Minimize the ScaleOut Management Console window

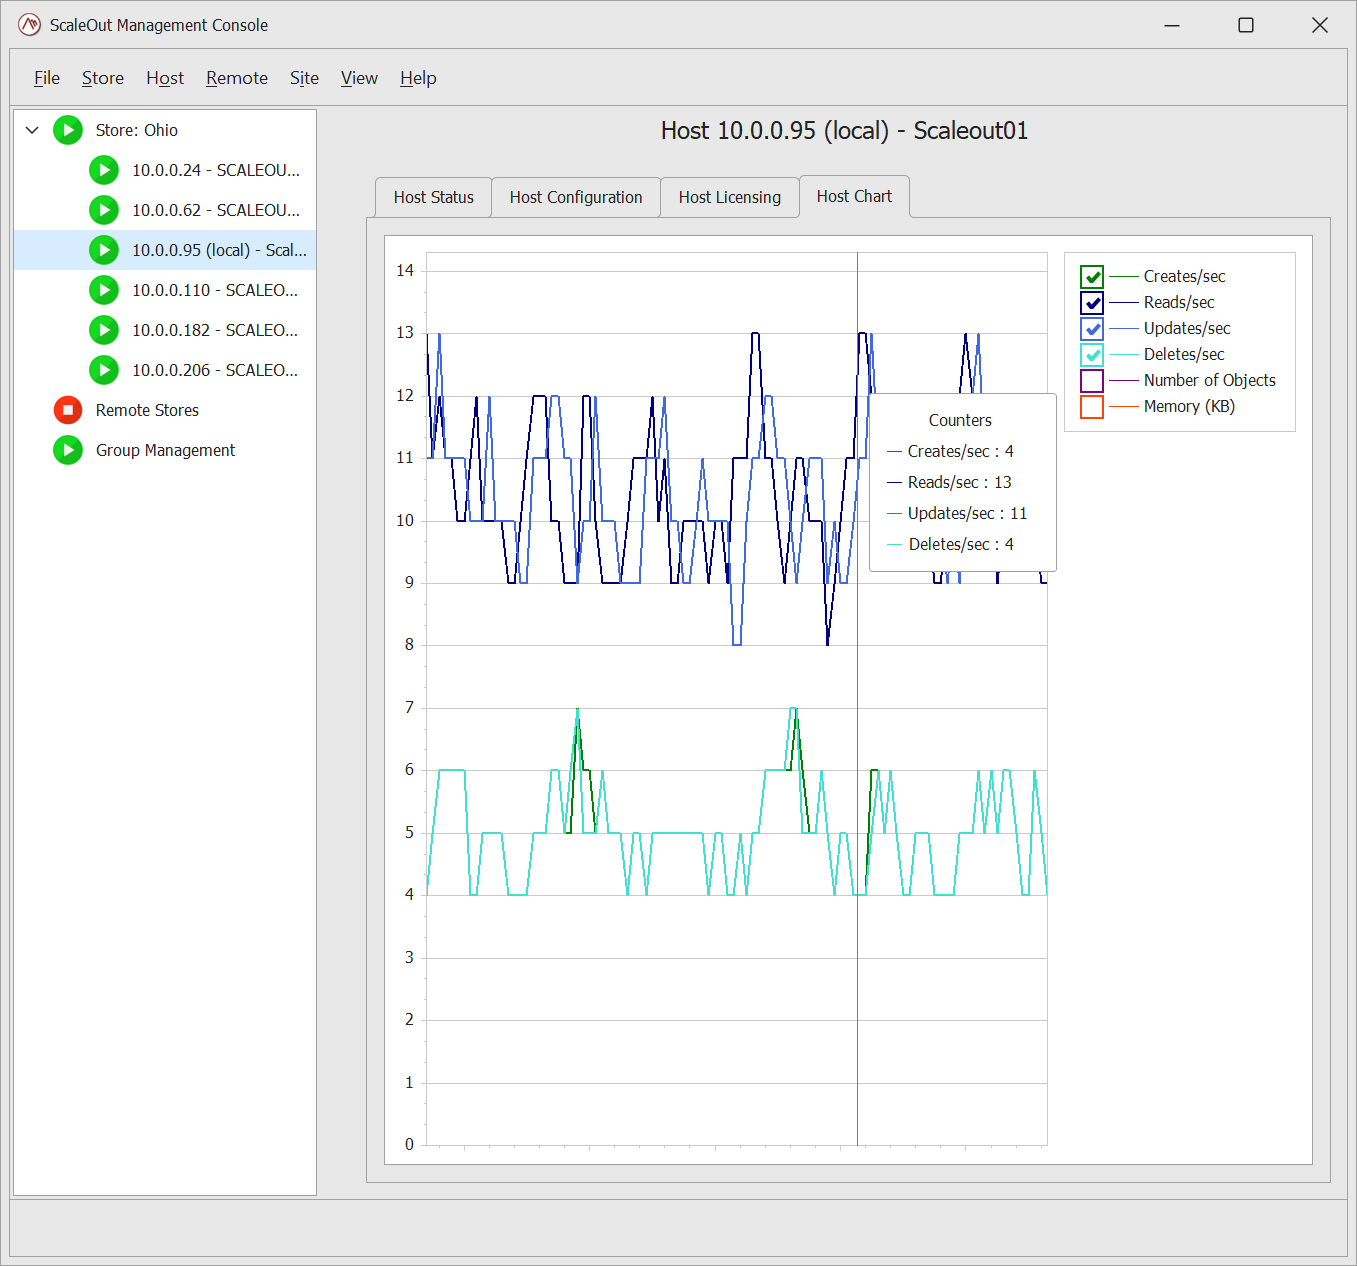click(x=1172, y=25)
